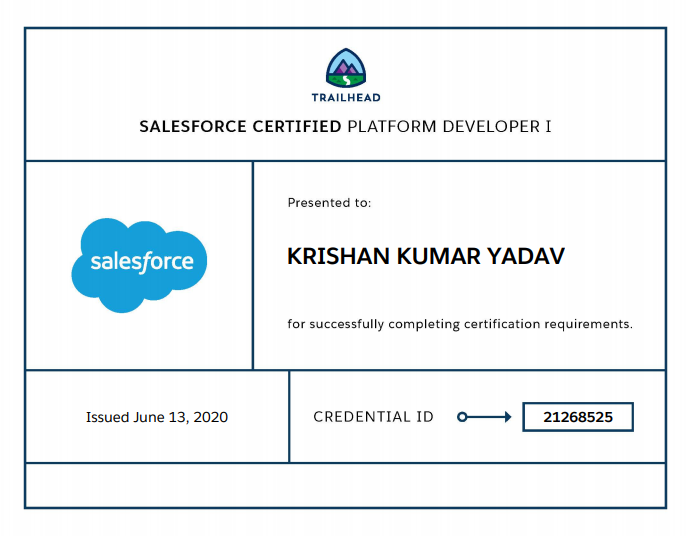This screenshot has height=536, width=686.
Task: Select the 'SALESFORCE CERTIFIED PLATFORM DEVELOPER I' title
Action: (x=345, y=126)
